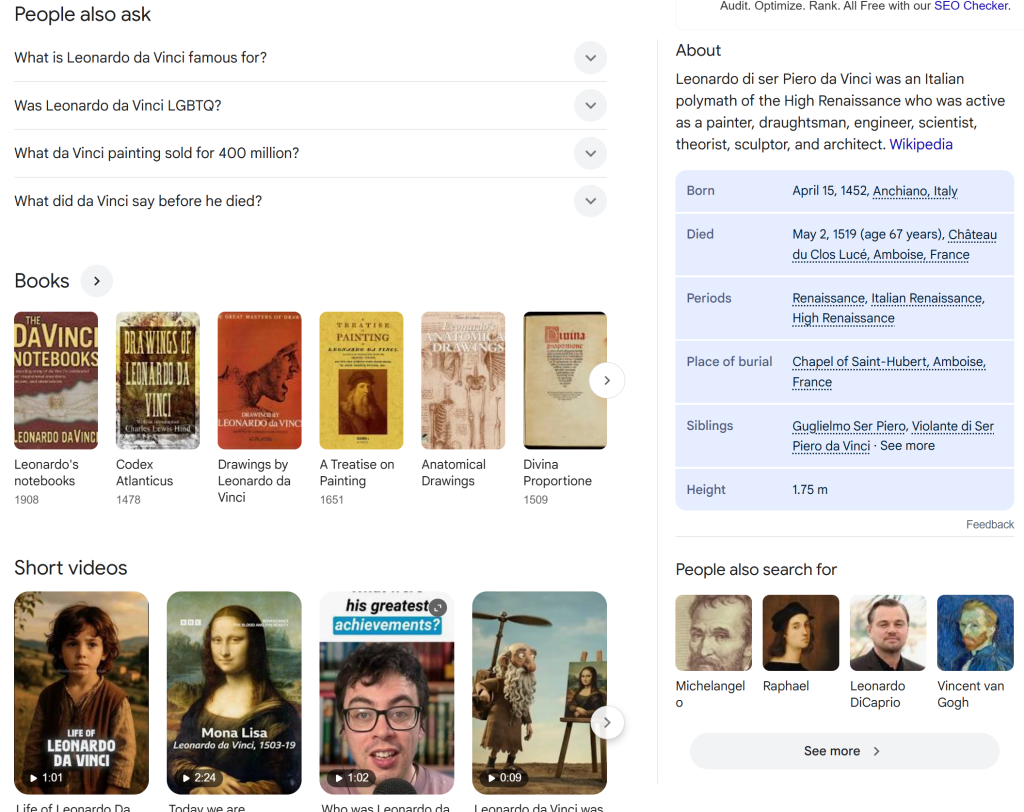Open Drawings by Leonardo da Vinci cover

point(260,380)
